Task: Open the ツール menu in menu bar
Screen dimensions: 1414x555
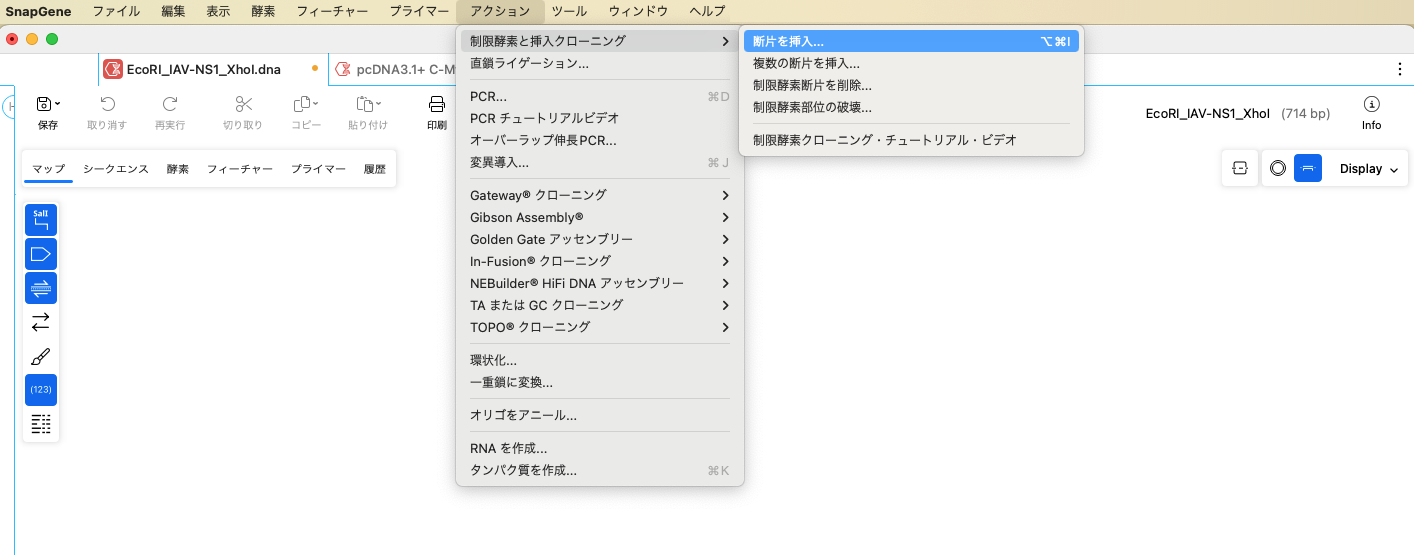Action: [x=569, y=11]
